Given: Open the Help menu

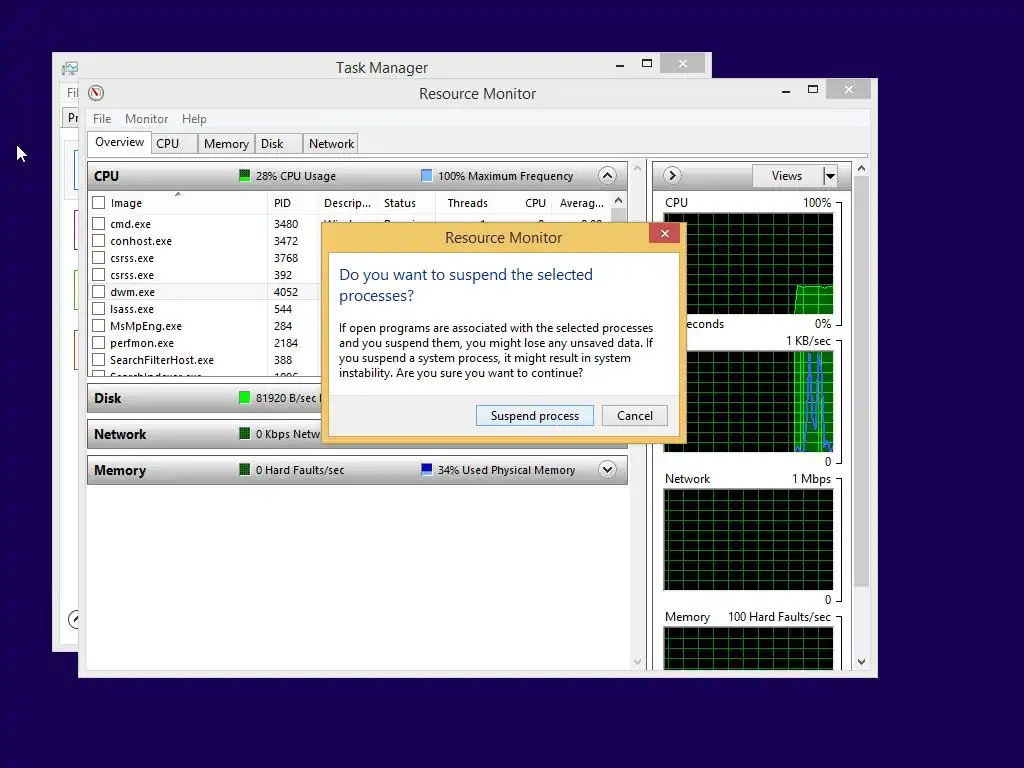Looking at the screenshot, I should pyautogui.click(x=194, y=119).
